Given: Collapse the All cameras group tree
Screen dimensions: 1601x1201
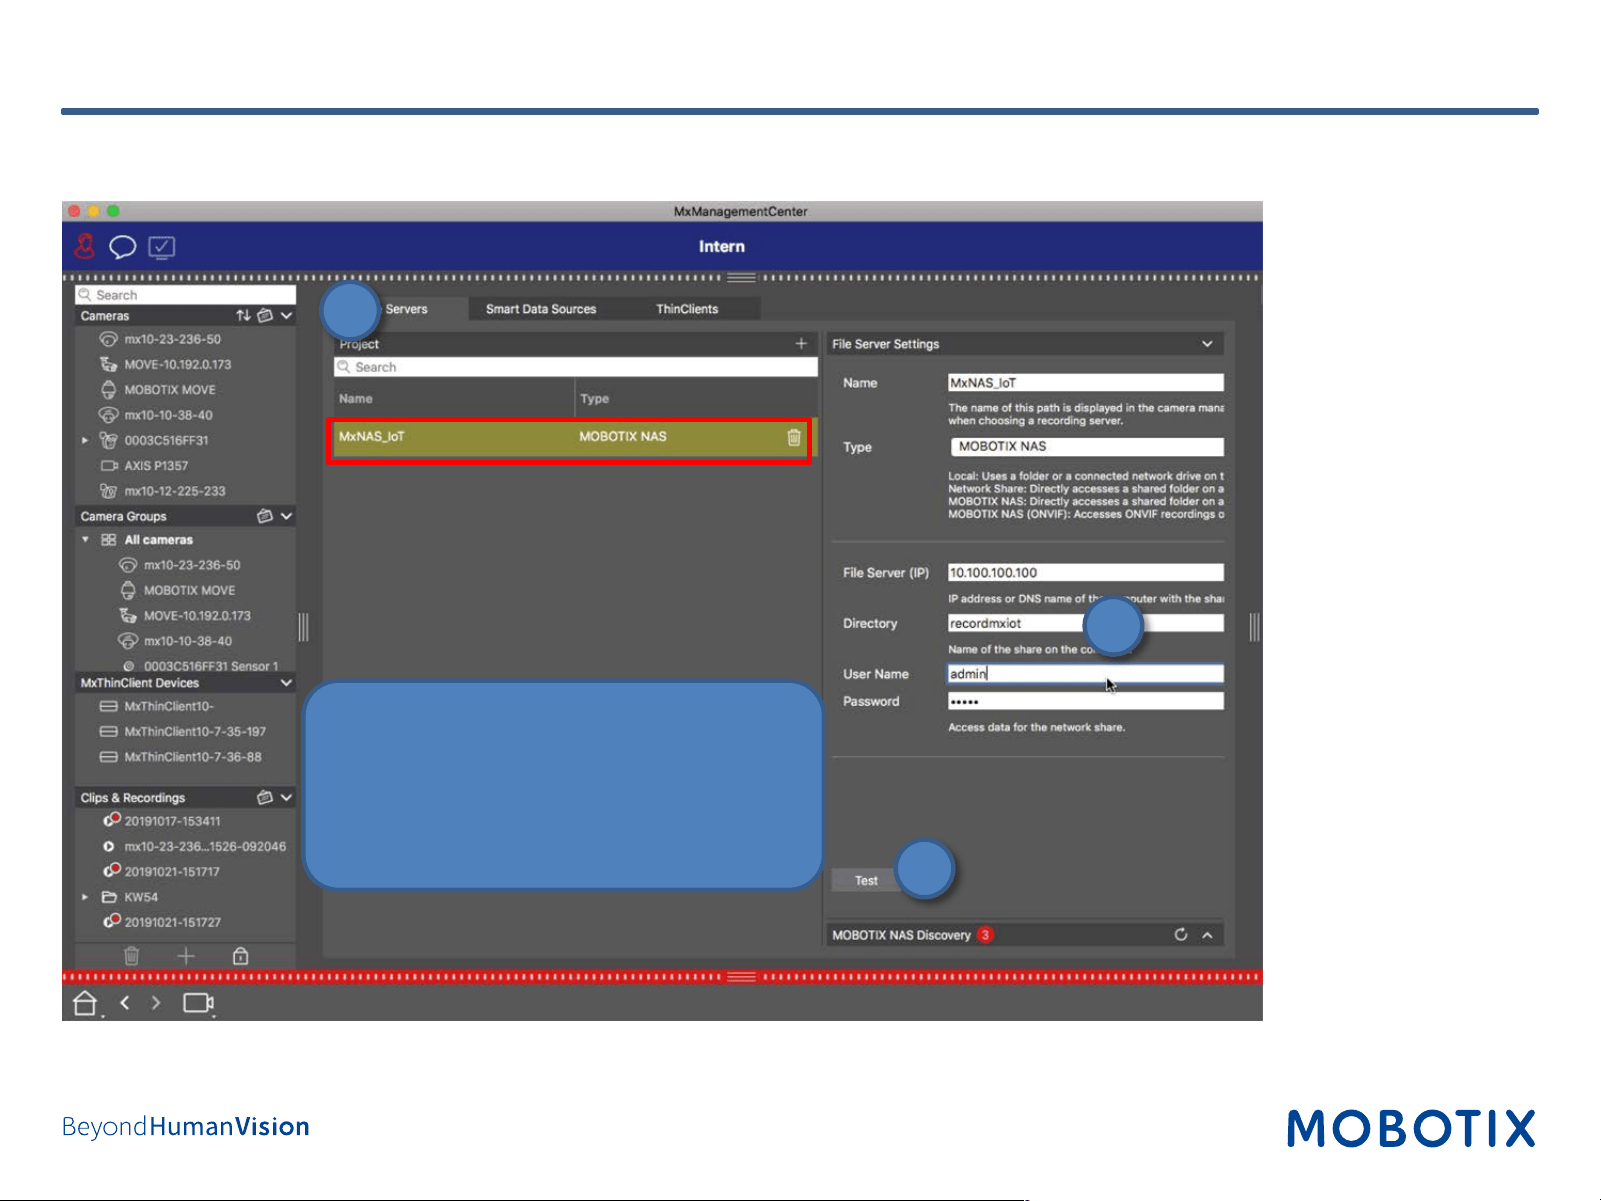Looking at the screenshot, I should coord(85,539).
